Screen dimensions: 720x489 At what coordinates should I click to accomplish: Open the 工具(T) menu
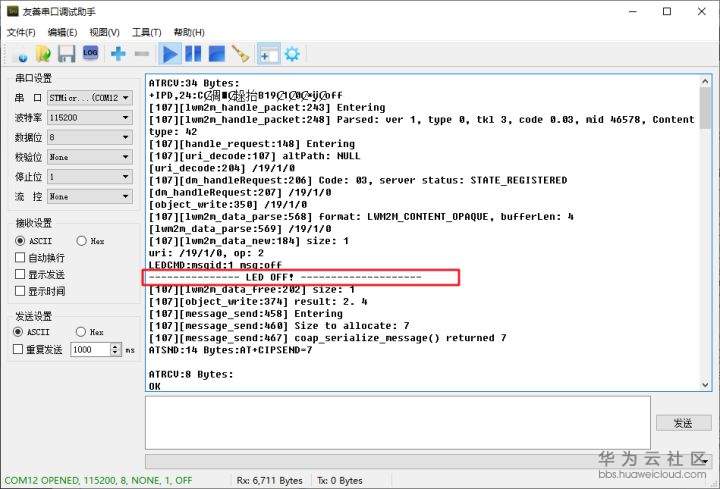pyautogui.click(x=146, y=32)
